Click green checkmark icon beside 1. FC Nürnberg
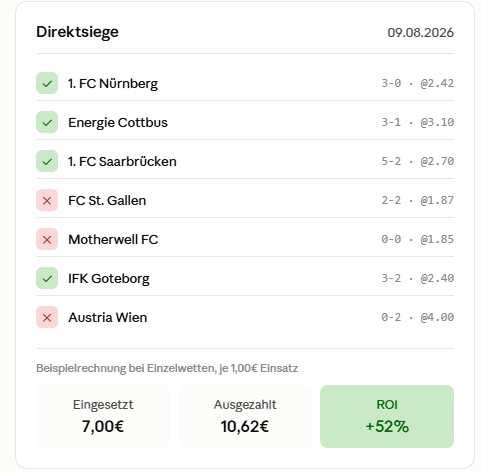The width and height of the screenshot is (481, 472). [47, 83]
